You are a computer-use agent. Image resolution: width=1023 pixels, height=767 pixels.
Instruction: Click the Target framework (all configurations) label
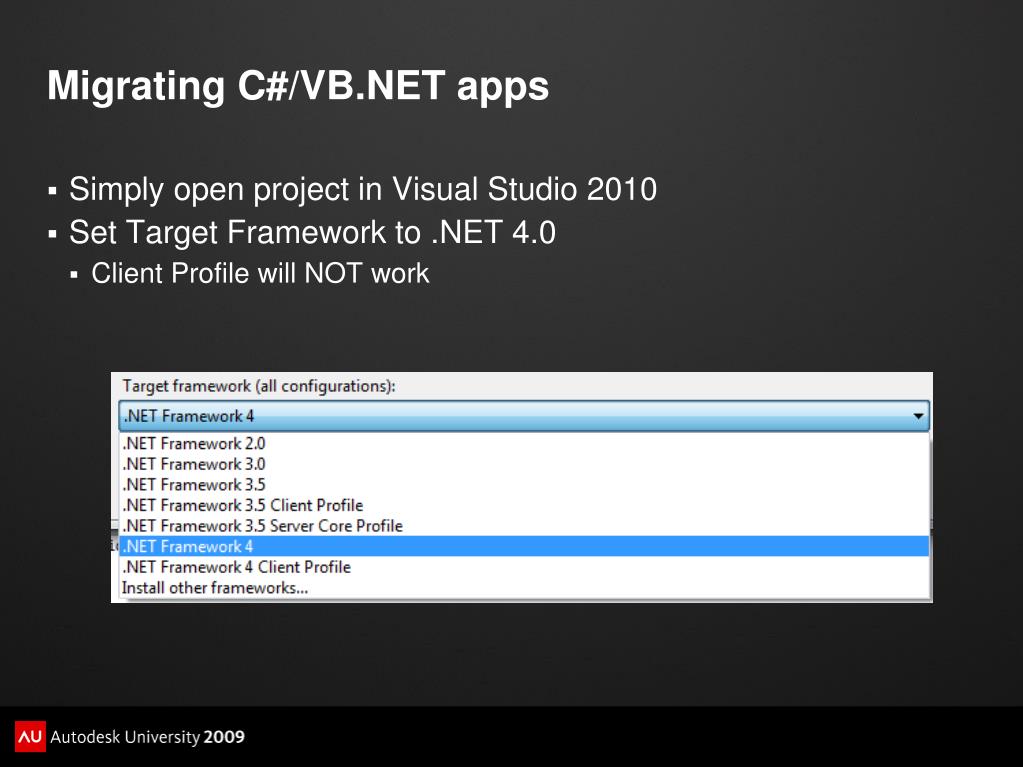pos(259,386)
